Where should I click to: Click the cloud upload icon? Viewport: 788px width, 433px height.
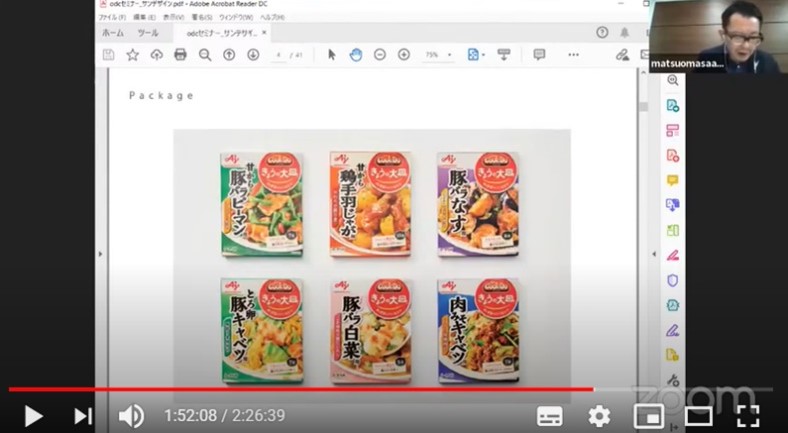156,55
